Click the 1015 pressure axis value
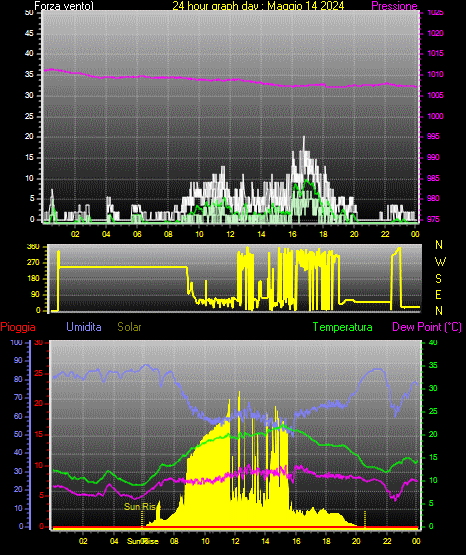 point(435,53)
